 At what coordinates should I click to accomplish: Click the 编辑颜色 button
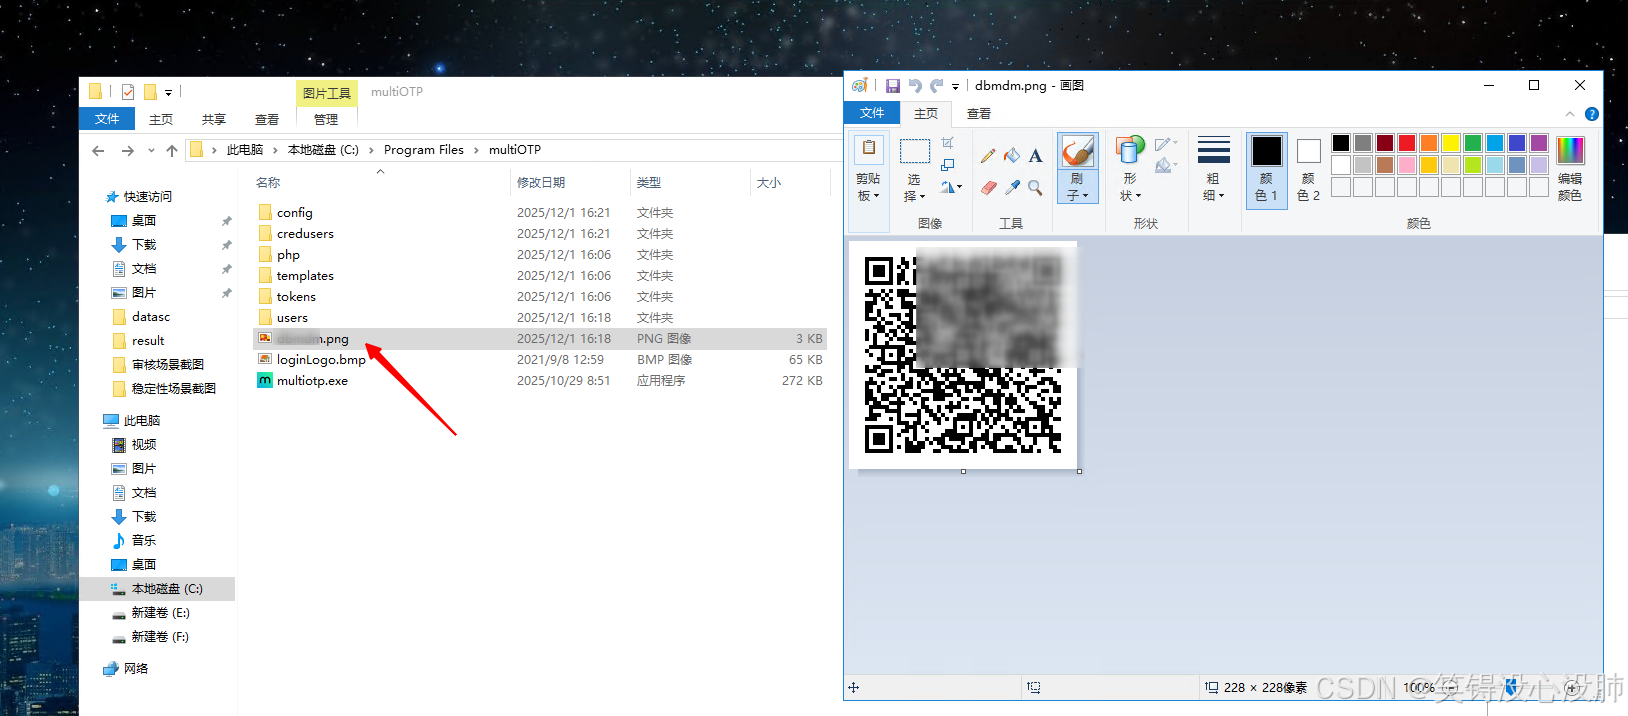pyautogui.click(x=1570, y=169)
